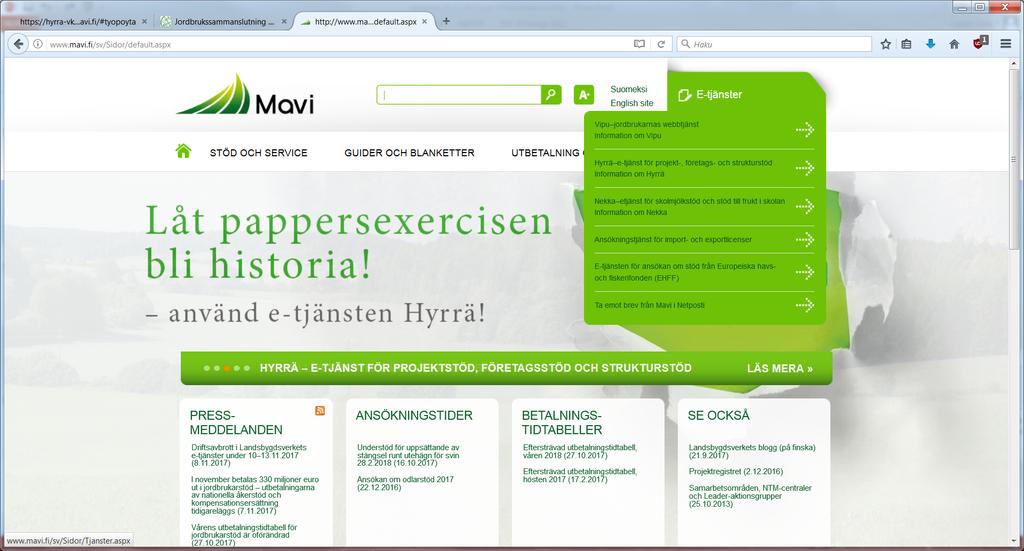1024x551 pixels.
Task: Click the Mavi logo
Action: coord(245,95)
